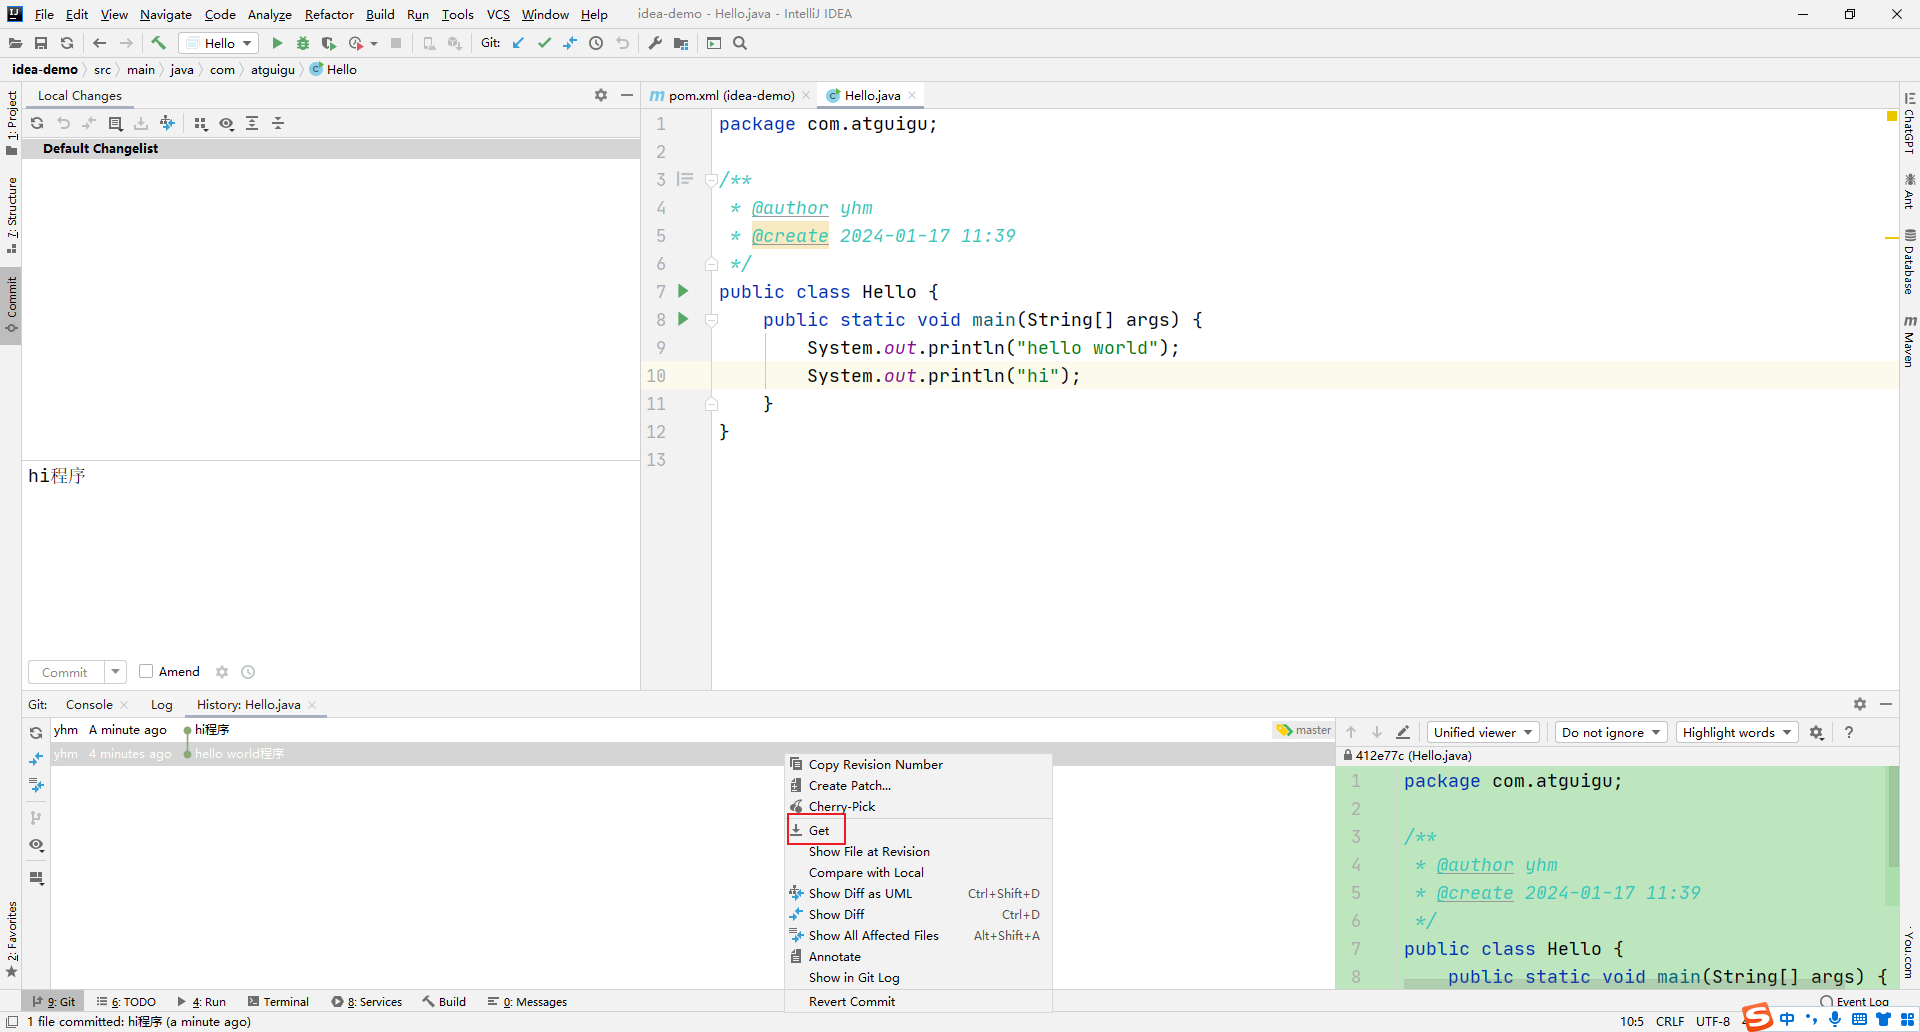Open Git Show History clock icon

pos(596,43)
